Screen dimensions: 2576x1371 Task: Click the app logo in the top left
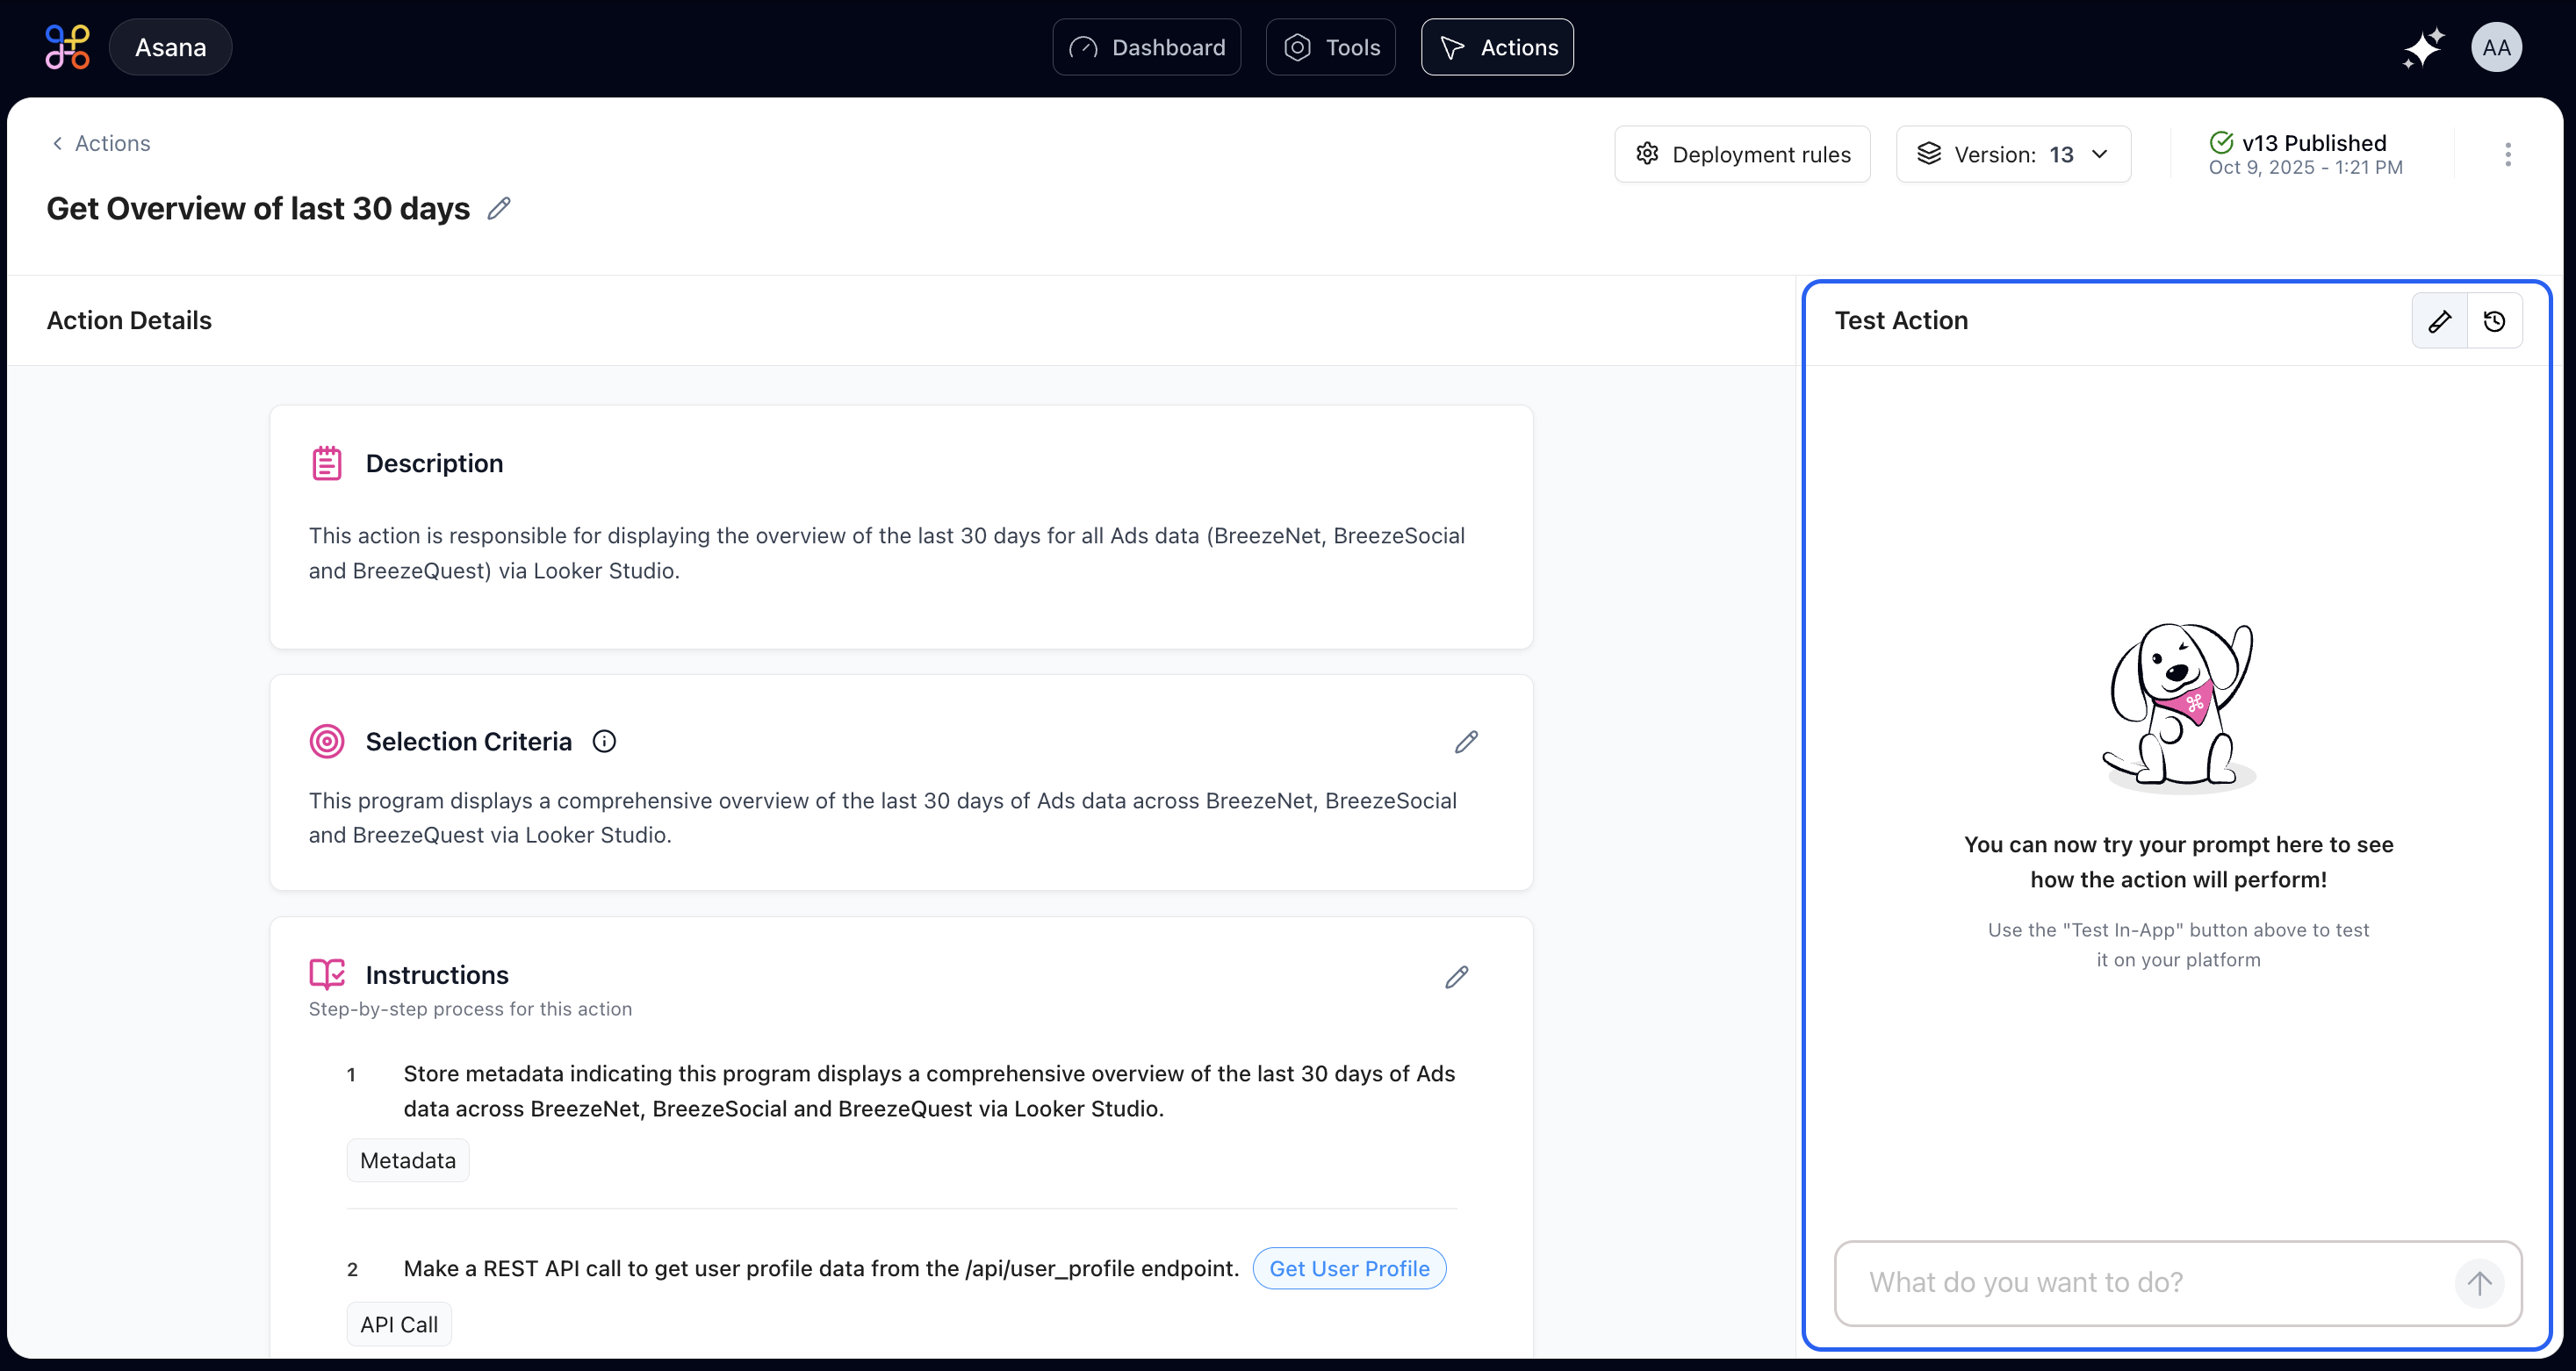(x=68, y=47)
